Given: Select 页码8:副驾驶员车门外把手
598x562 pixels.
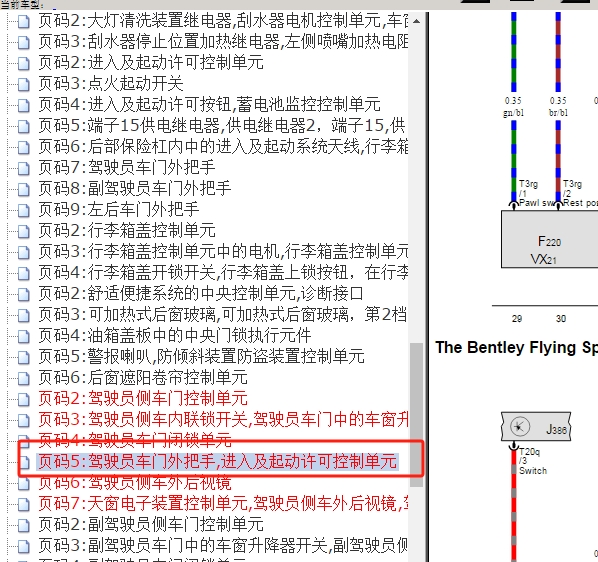Looking at the screenshot, I should 135,188.
